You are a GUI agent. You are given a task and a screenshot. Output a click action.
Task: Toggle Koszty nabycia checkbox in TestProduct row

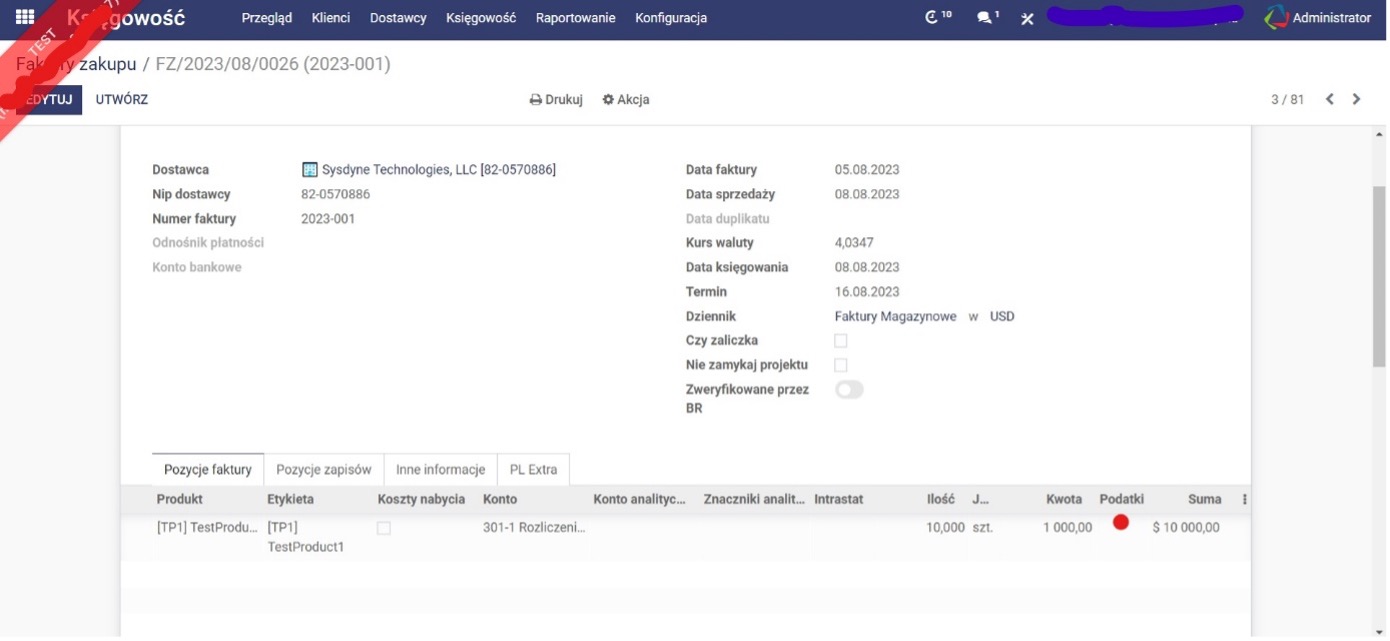[x=384, y=528]
